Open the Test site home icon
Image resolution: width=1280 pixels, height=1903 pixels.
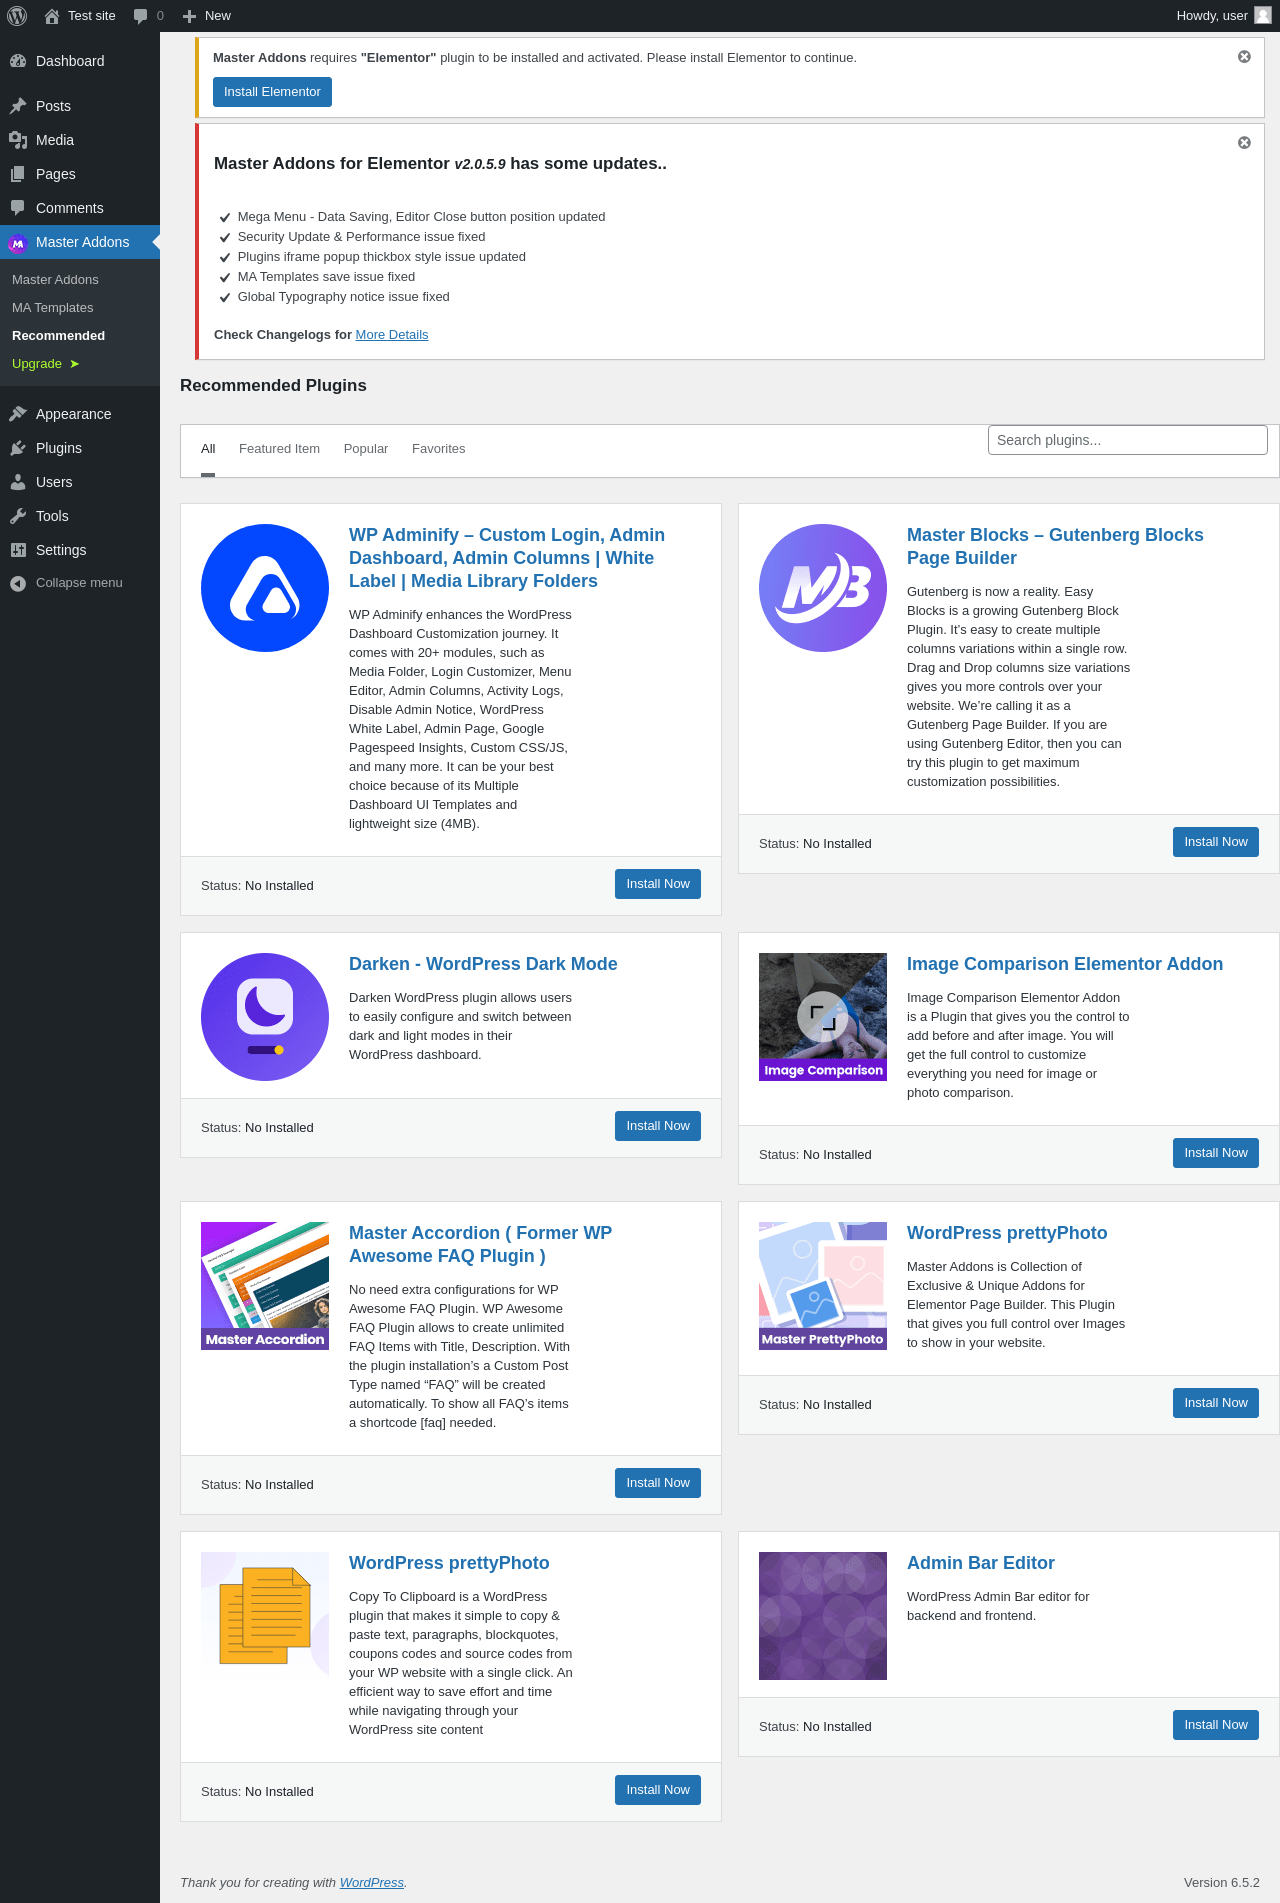coord(52,16)
